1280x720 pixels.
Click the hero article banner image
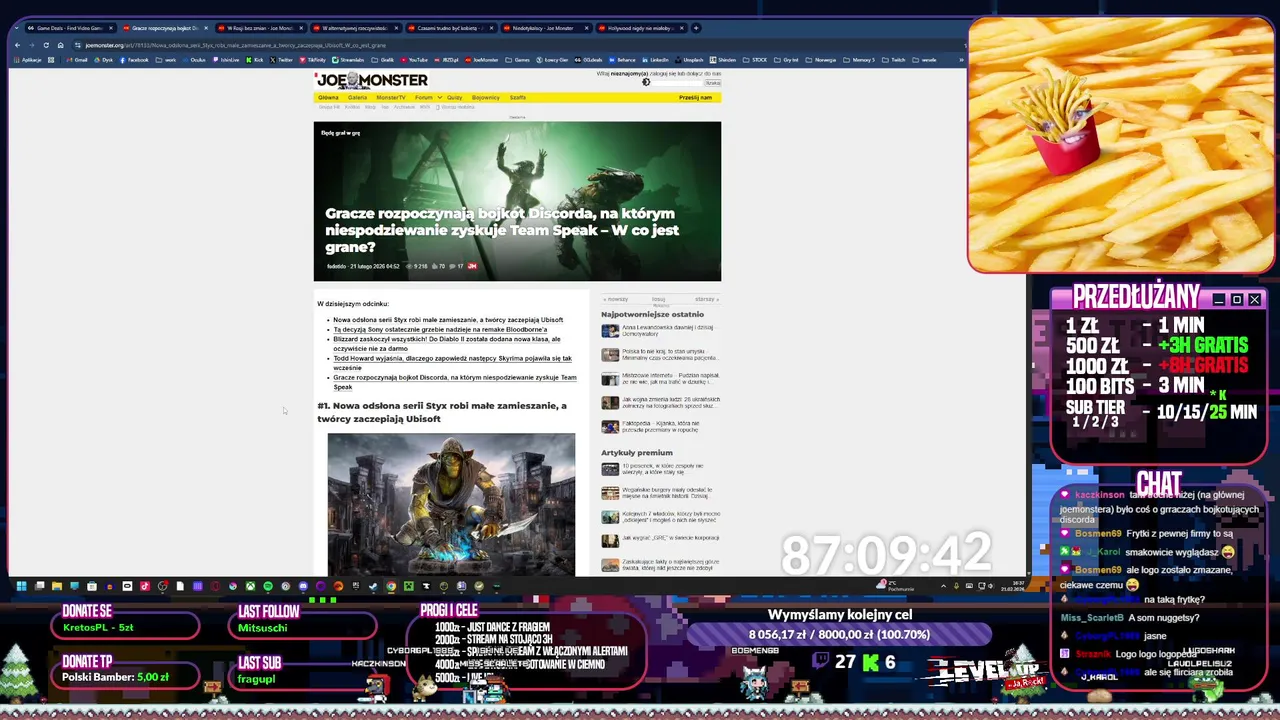click(517, 201)
